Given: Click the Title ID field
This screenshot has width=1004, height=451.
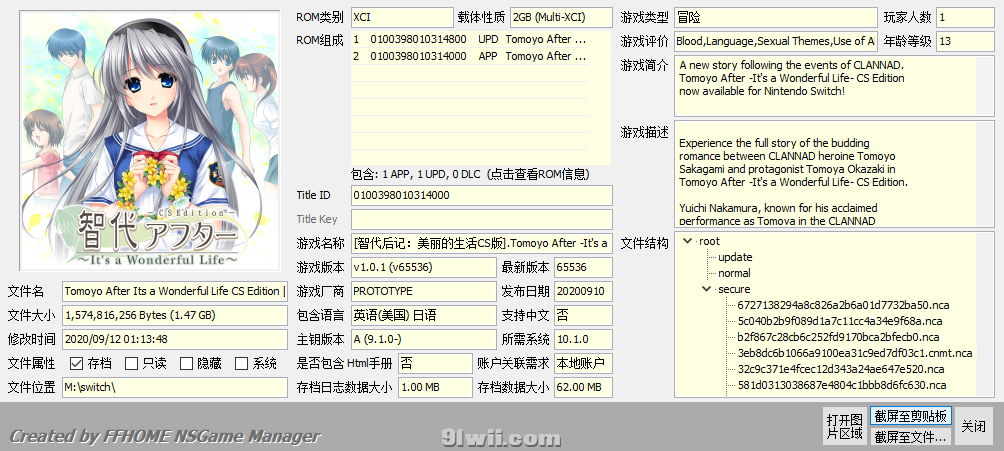Looking at the screenshot, I should [482, 195].
